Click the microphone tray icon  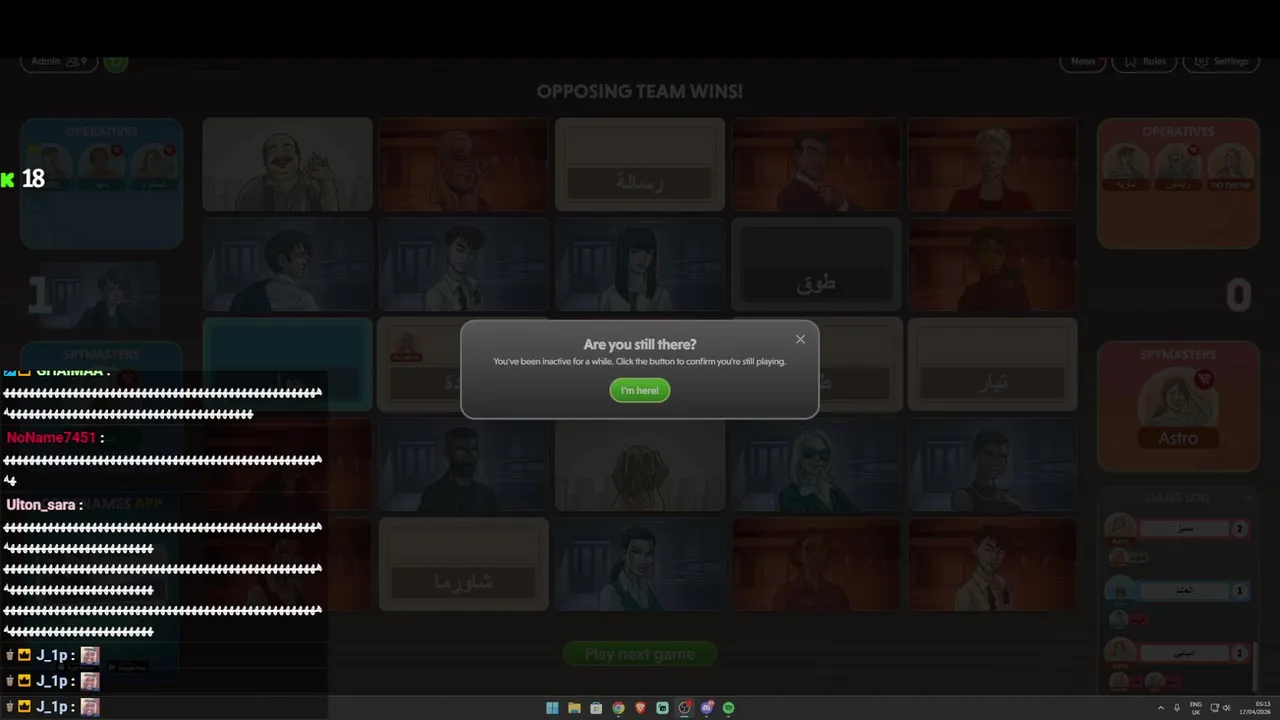pyautogui.click(x=1177, y=708)
